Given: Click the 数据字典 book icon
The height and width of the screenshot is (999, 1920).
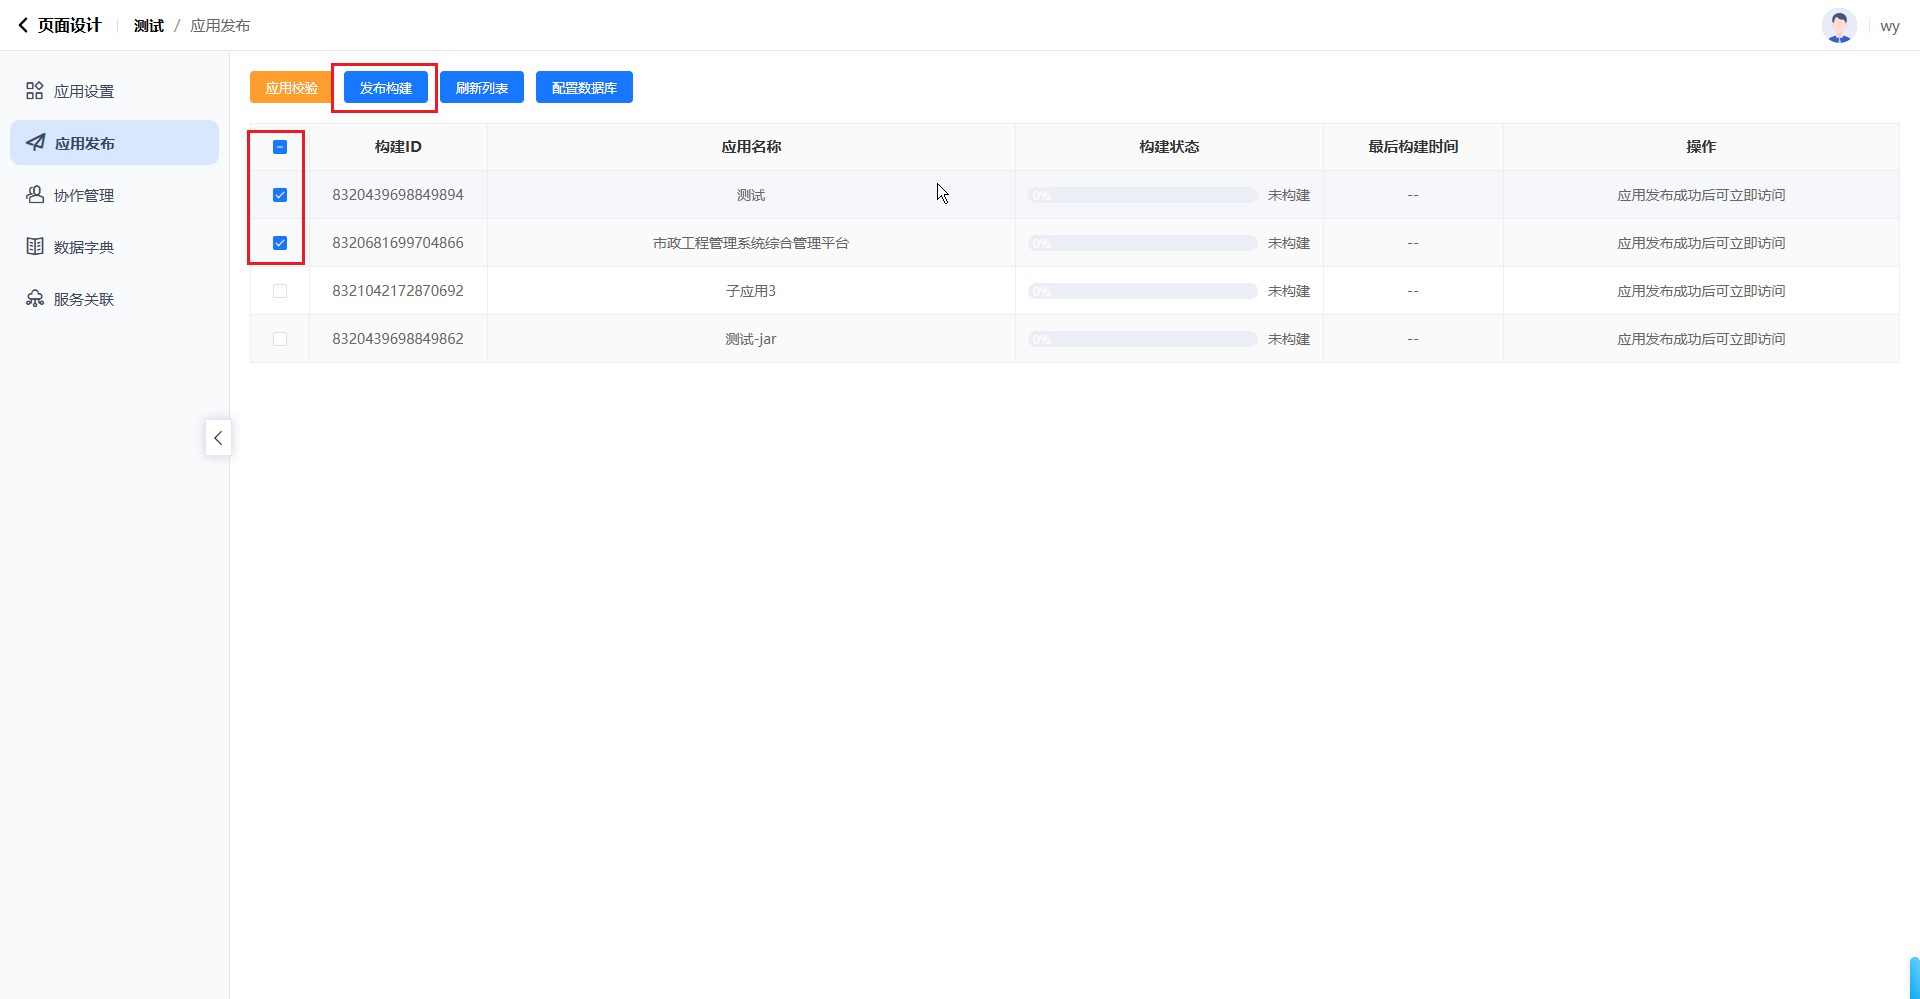Looking at the screenshot, I should (x=35, y=247).
